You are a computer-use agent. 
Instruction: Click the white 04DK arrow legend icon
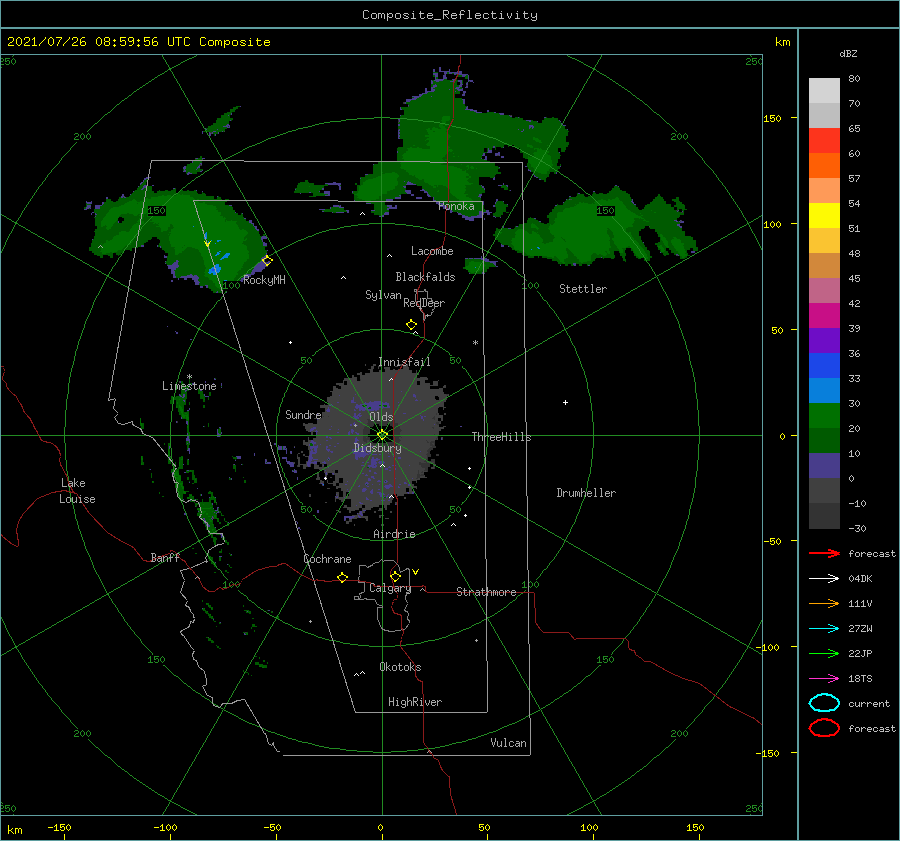click(x=824, y=579)
